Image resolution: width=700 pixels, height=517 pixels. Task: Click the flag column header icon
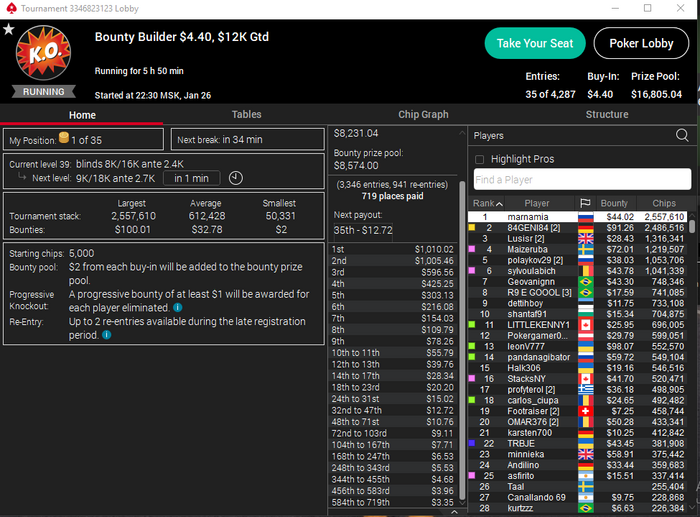585,203
